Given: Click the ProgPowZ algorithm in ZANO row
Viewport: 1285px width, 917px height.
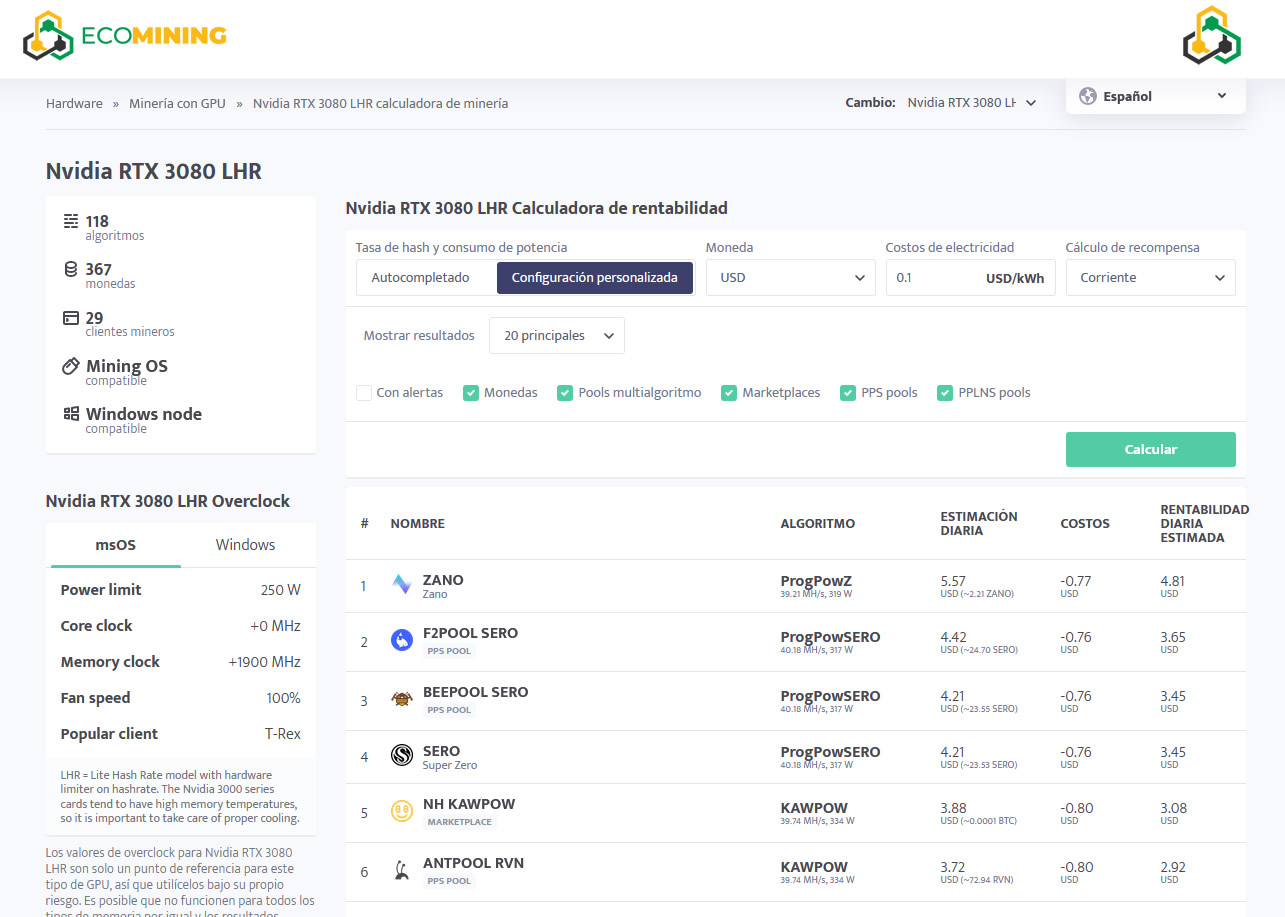Looking at the screenshot, I should [815, 581].
